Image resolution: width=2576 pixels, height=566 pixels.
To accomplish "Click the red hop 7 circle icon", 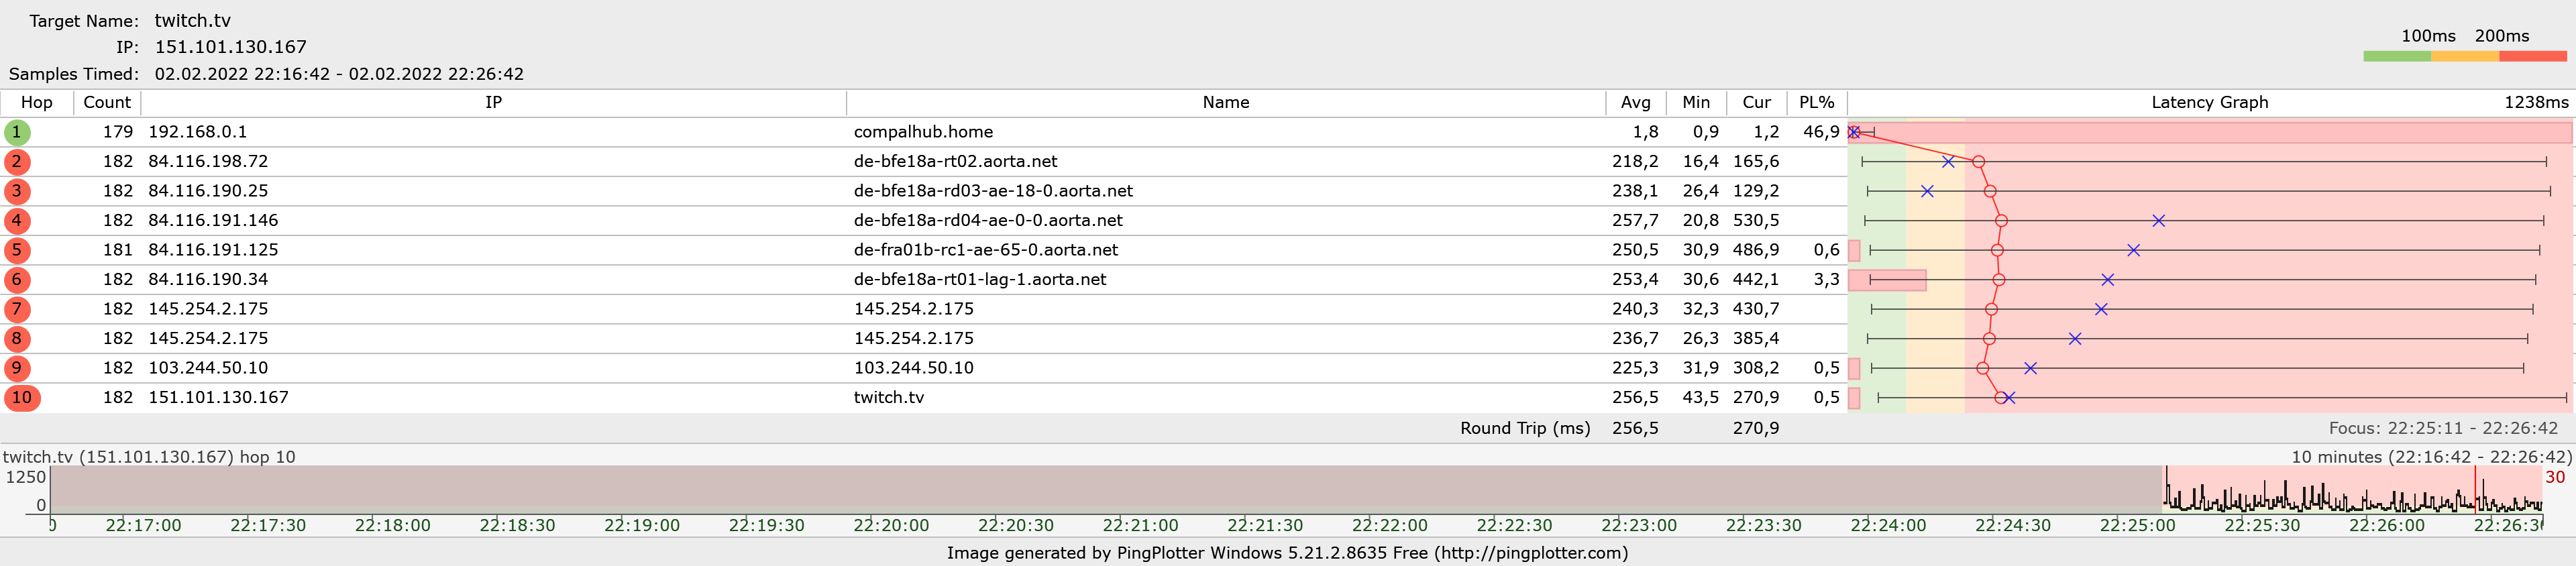I will click(x=17, y=309).
